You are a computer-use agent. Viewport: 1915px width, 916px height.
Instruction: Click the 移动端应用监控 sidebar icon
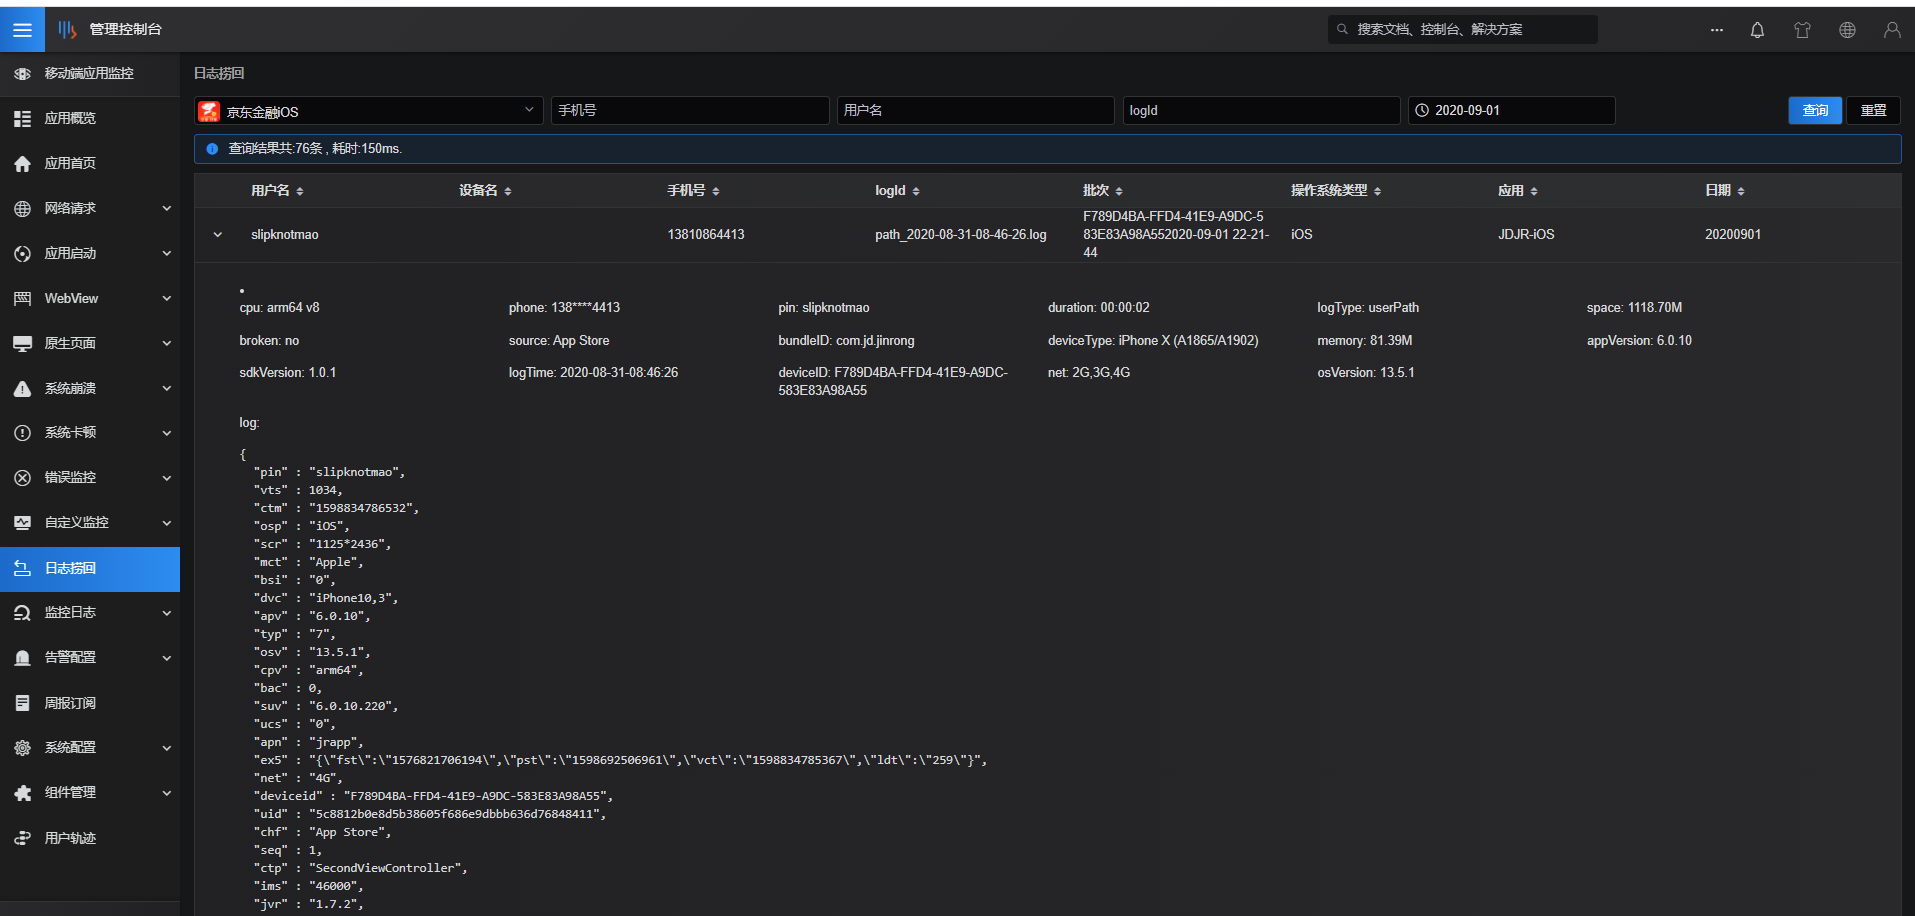[22, 74]
